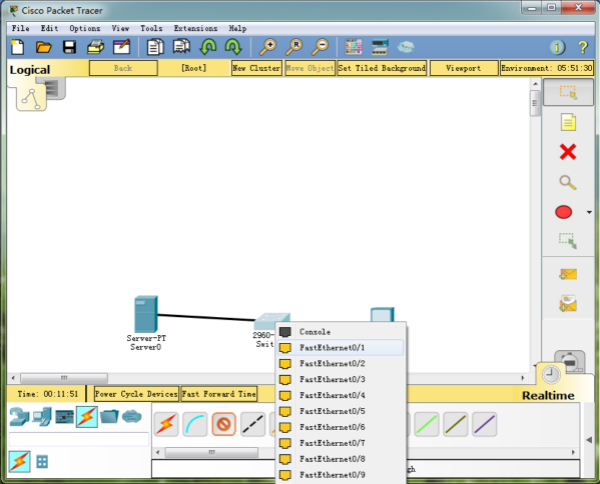This screenshot has height=484, width=600.
Task: Click the New Cluster button
Action: pyautogui.click(x=256, y=68)
